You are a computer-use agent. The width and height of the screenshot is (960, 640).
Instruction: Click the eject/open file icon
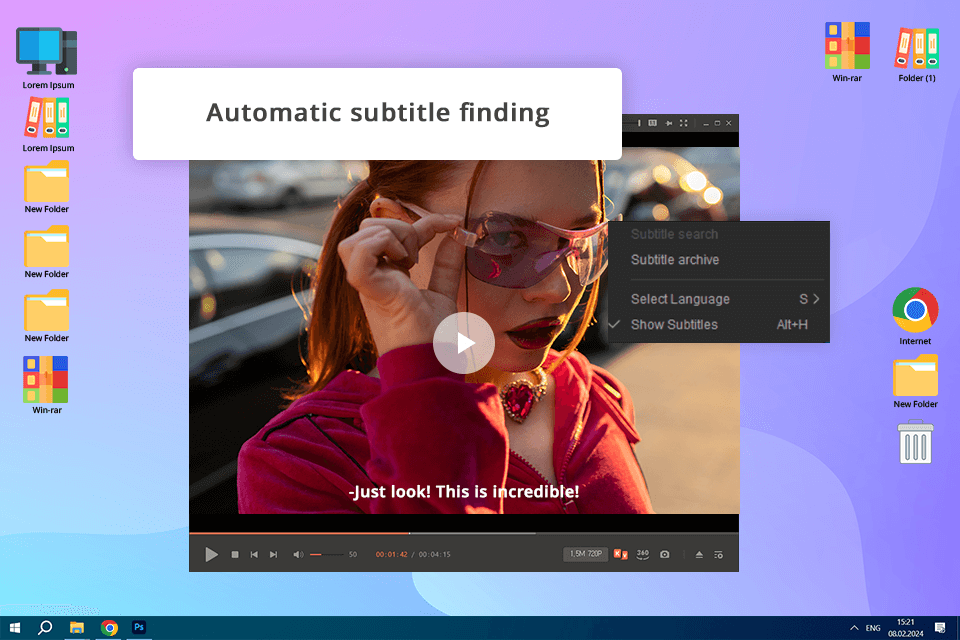coord(699,555)
